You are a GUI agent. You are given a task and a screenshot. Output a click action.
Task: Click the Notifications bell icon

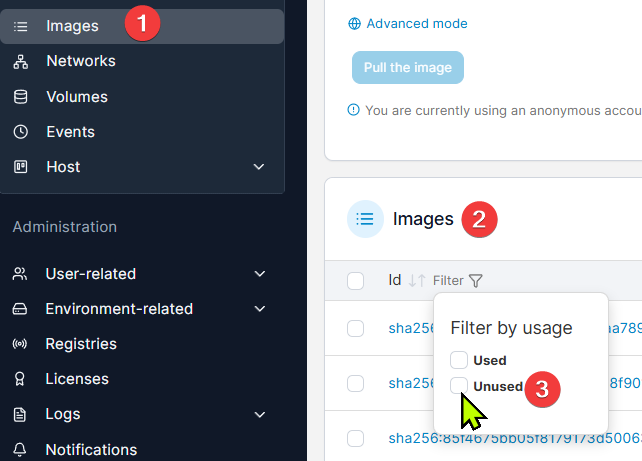(20, 449)
